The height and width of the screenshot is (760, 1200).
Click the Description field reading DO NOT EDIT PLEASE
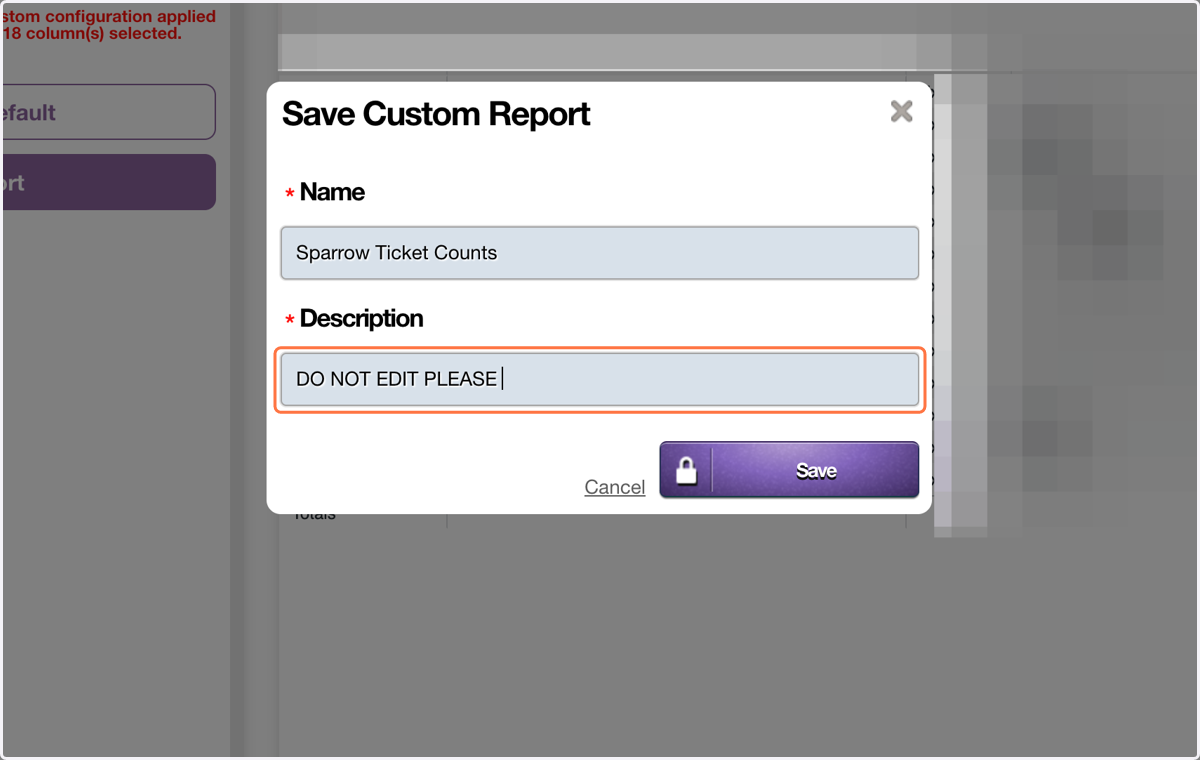[x=600, y=379]
